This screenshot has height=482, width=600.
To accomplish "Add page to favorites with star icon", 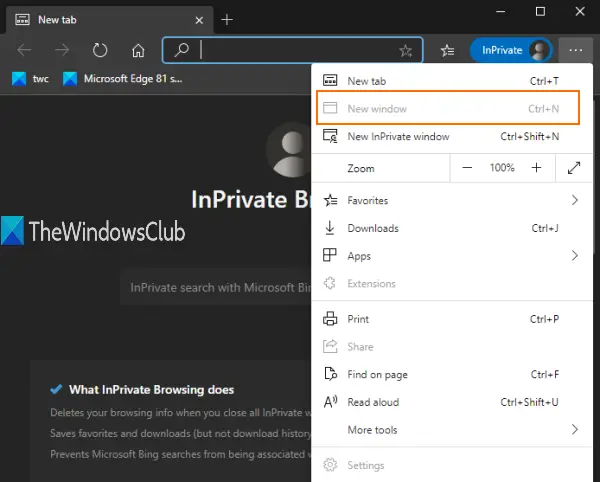I will click(x=406, y=50).
